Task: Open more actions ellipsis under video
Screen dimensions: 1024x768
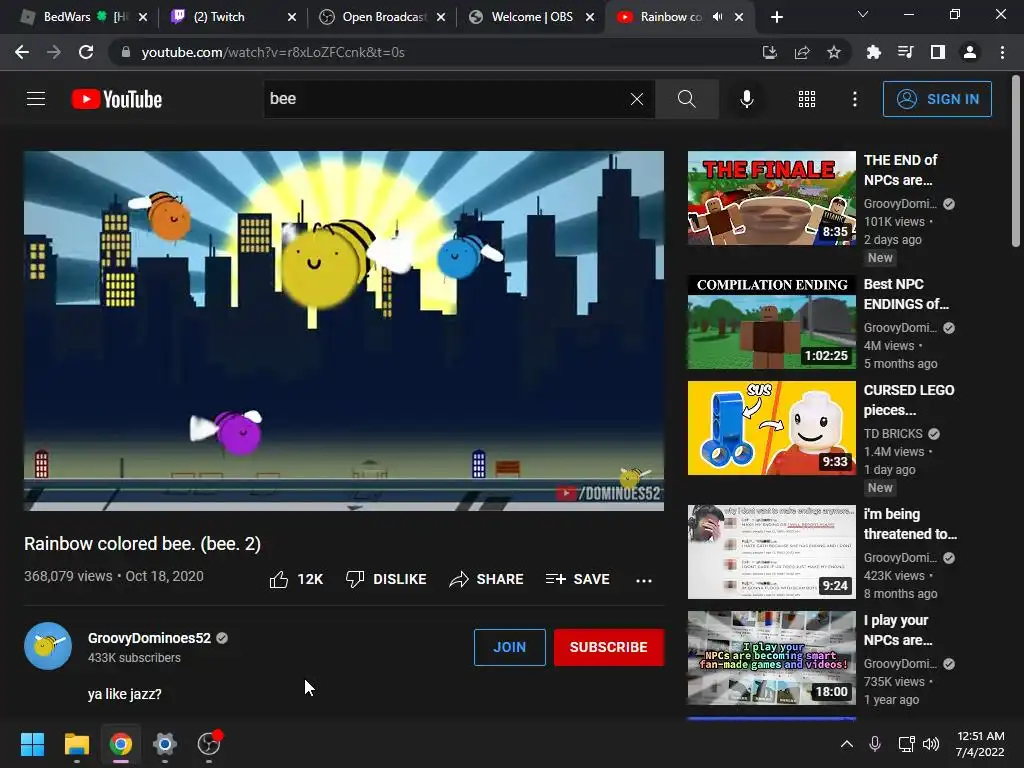Action: coord(643,580)
